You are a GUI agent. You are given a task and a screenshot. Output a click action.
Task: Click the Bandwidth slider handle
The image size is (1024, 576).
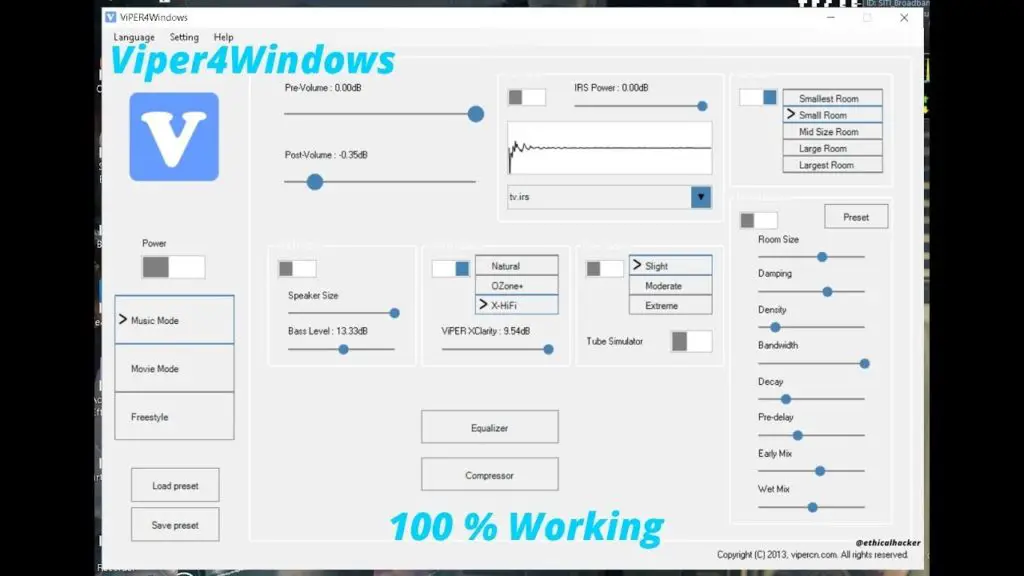click(x=865, y=363)
